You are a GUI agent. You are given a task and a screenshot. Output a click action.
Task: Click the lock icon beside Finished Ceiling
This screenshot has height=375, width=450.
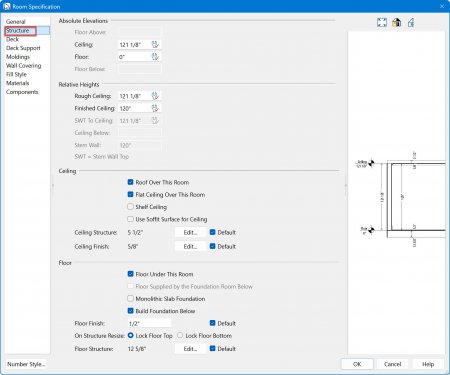click(155, 108)
